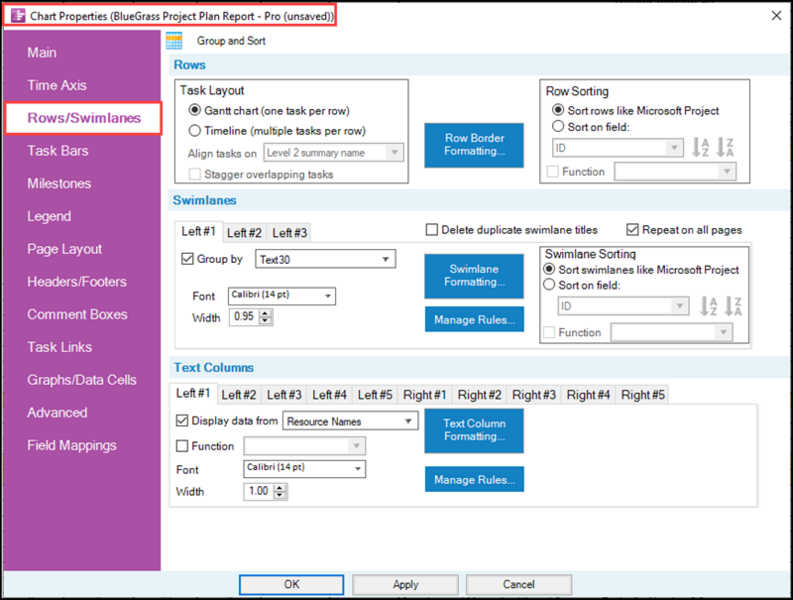Open Time Axis settings
Viewport: 793px width, 600px height.
click(x=57, y=85)
